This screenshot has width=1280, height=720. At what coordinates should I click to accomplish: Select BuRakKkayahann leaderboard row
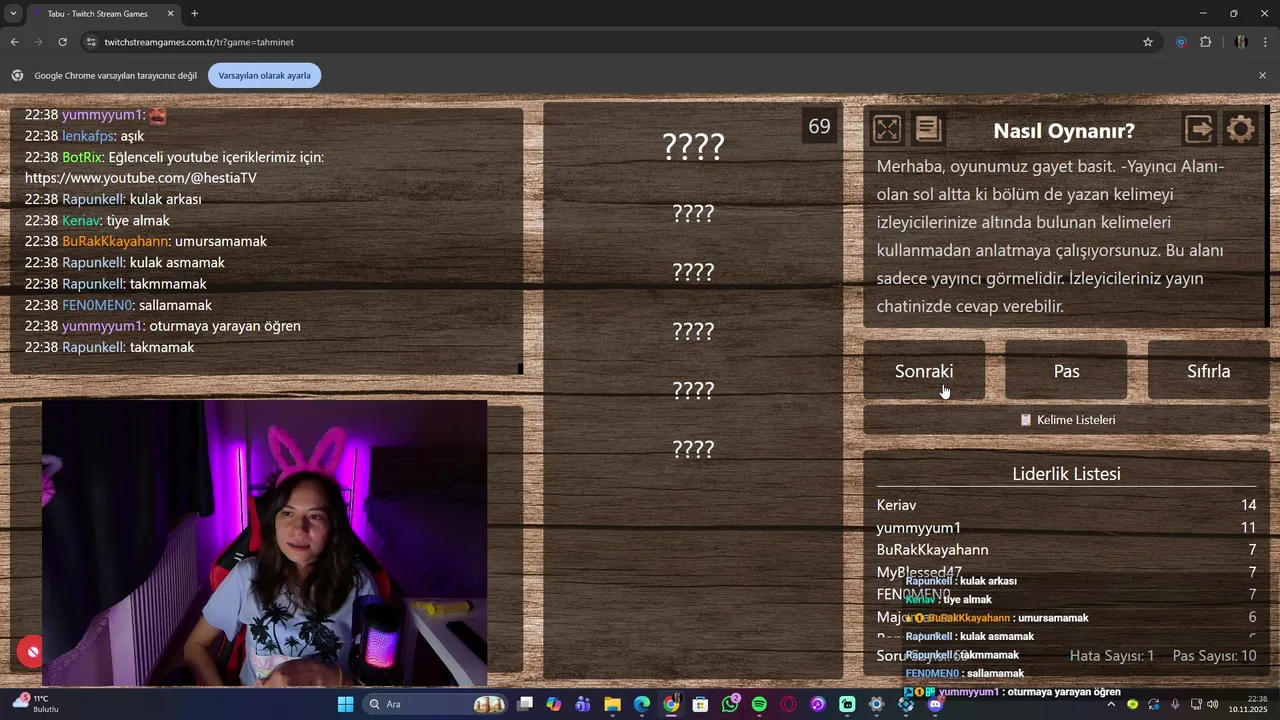coord(1066,550)
